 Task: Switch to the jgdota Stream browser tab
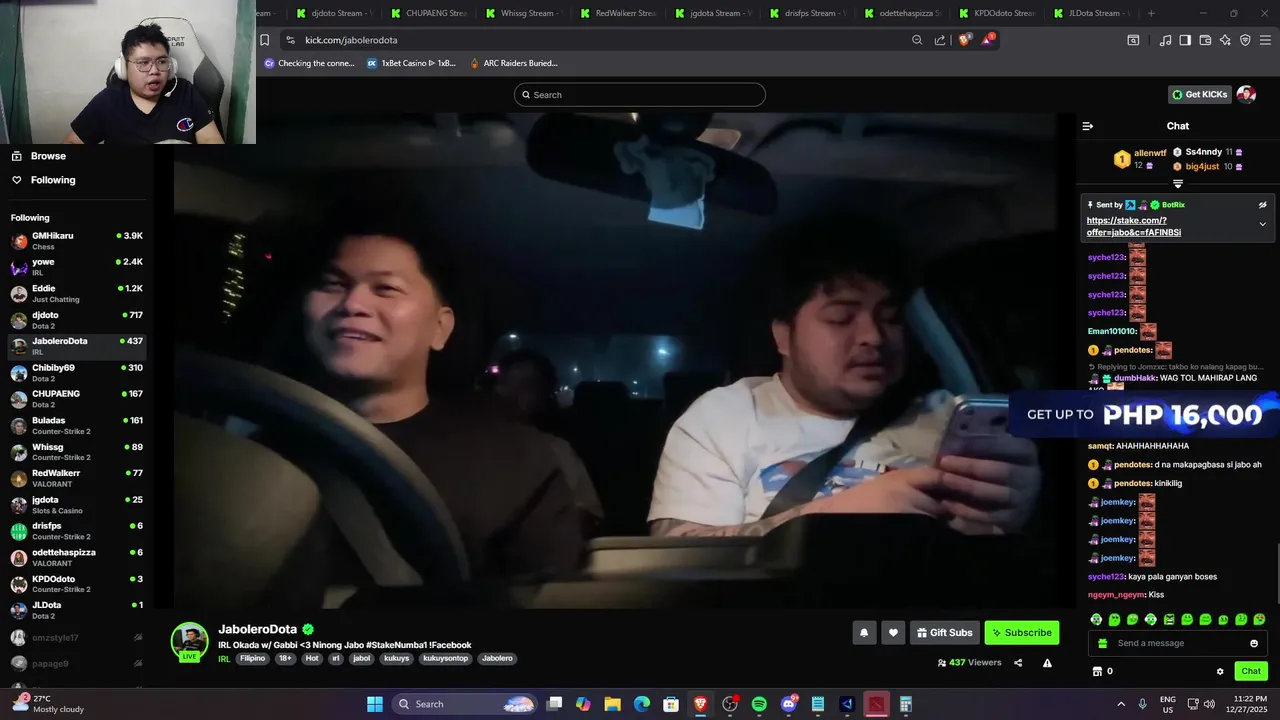pyautogui.click(x=713, y=13)
